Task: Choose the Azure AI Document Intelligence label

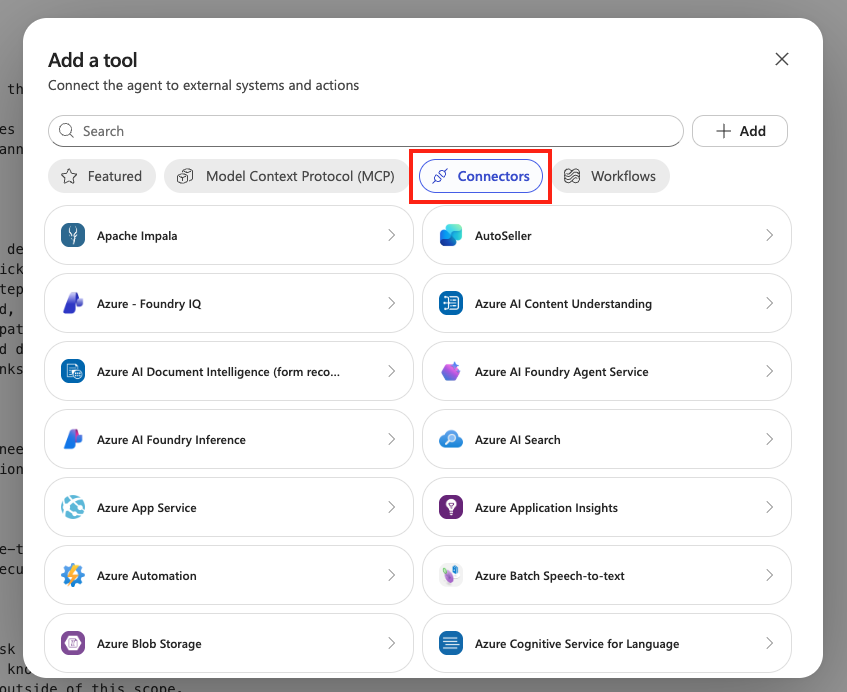Action: click(218, 372)
